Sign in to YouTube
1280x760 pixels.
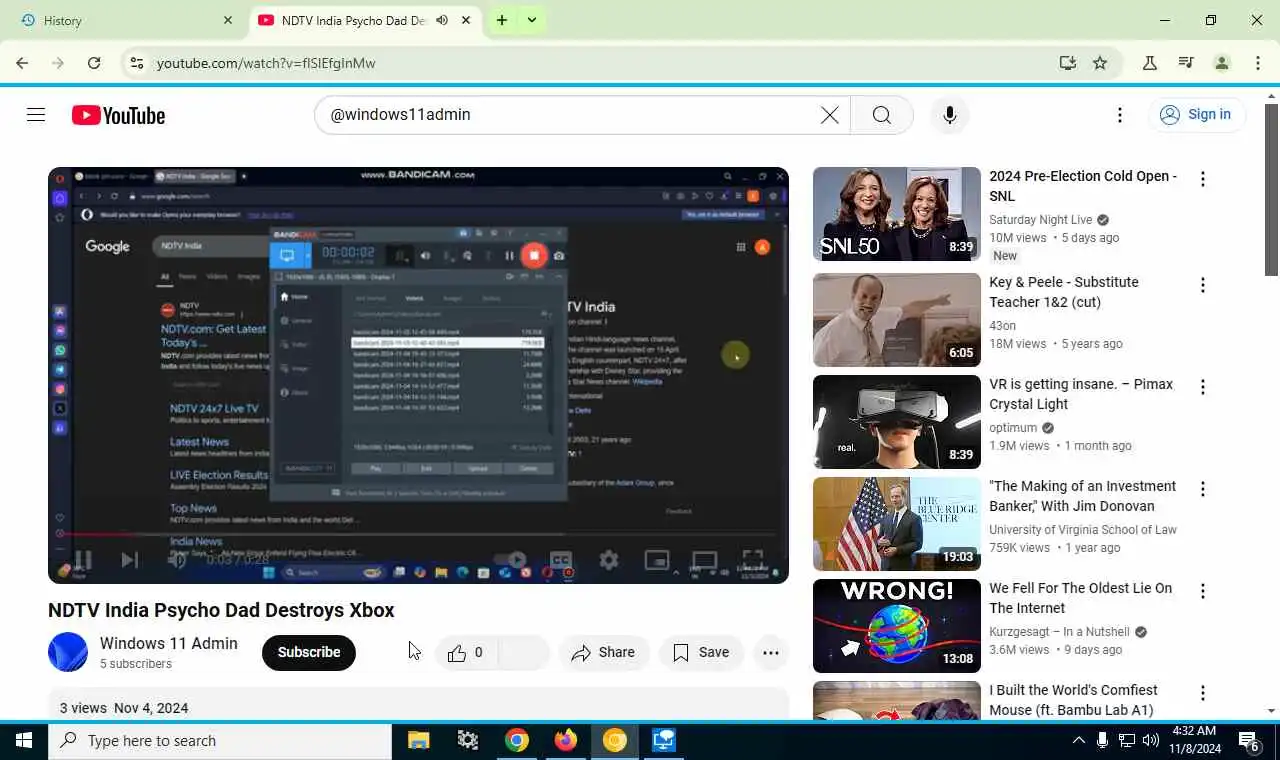click(1196, 115)
